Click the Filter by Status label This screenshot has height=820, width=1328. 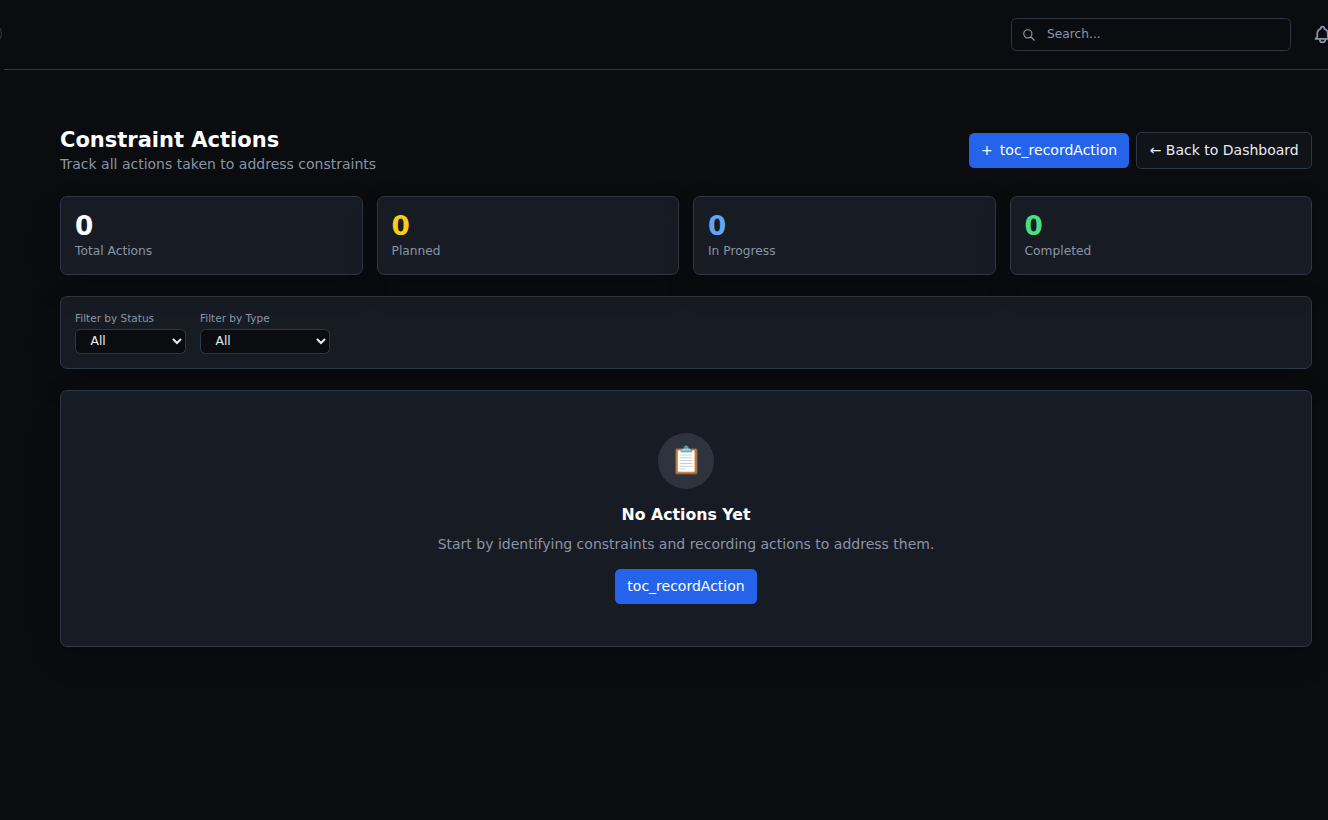[x=115, y=318]
